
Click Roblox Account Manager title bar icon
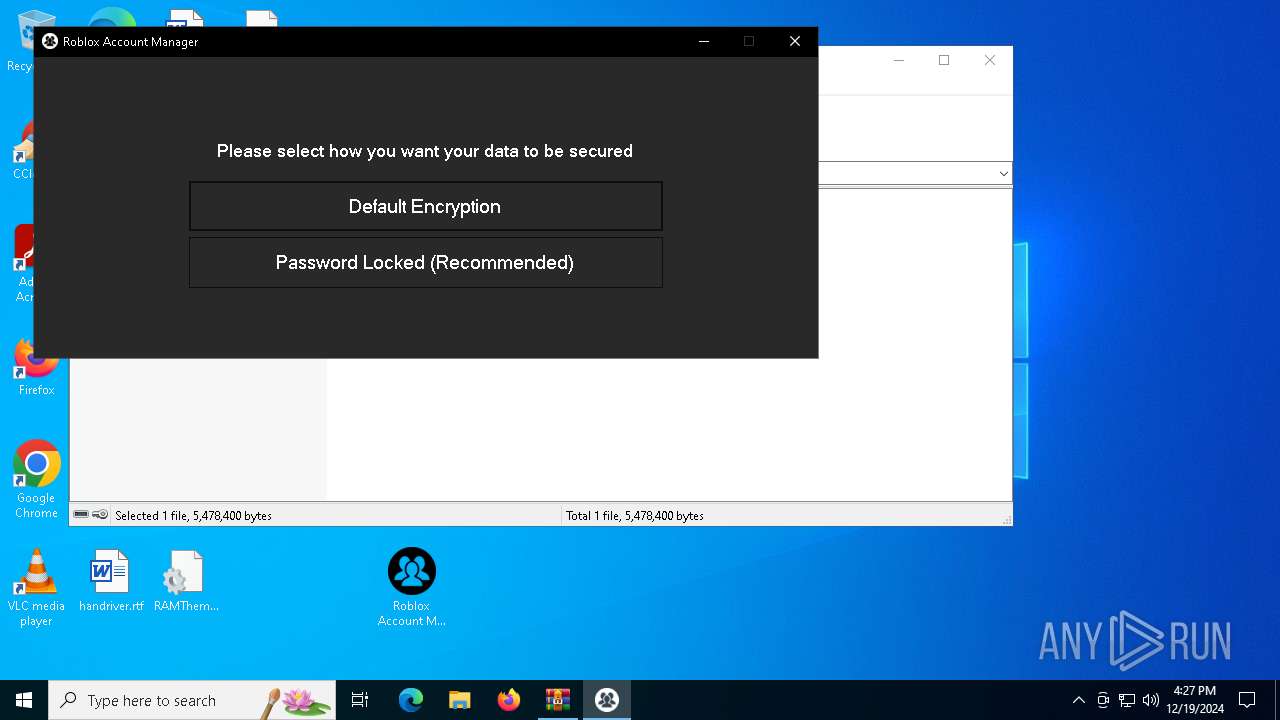click(50, 41)
